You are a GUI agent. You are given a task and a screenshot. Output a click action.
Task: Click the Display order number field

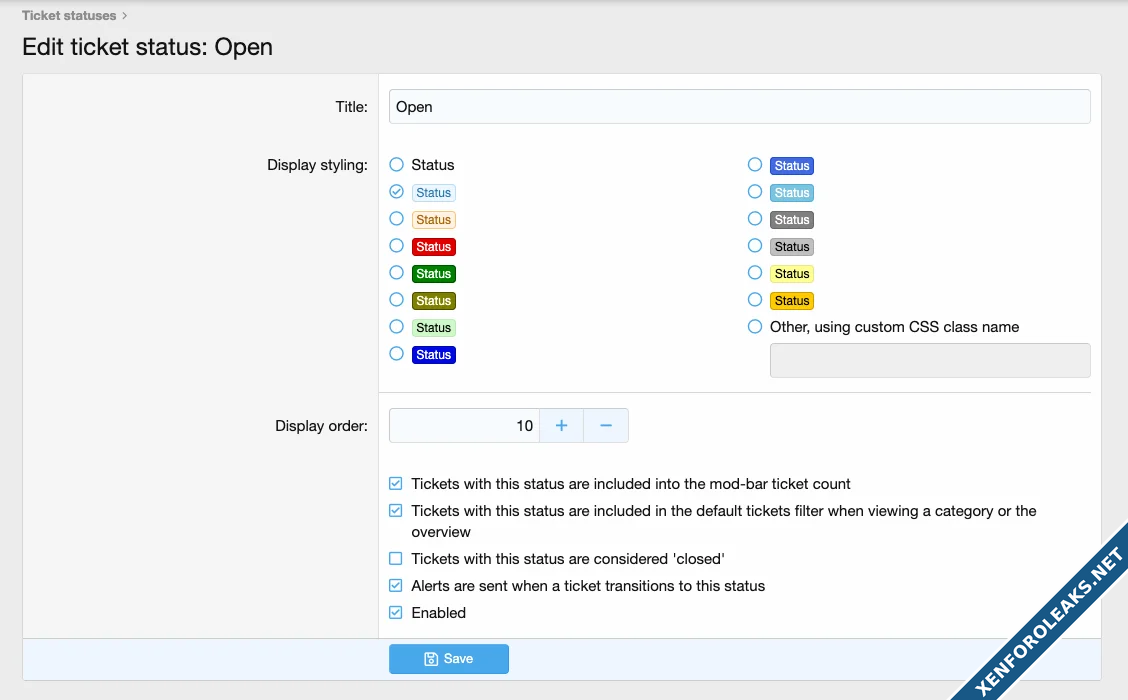click(464, 426)
